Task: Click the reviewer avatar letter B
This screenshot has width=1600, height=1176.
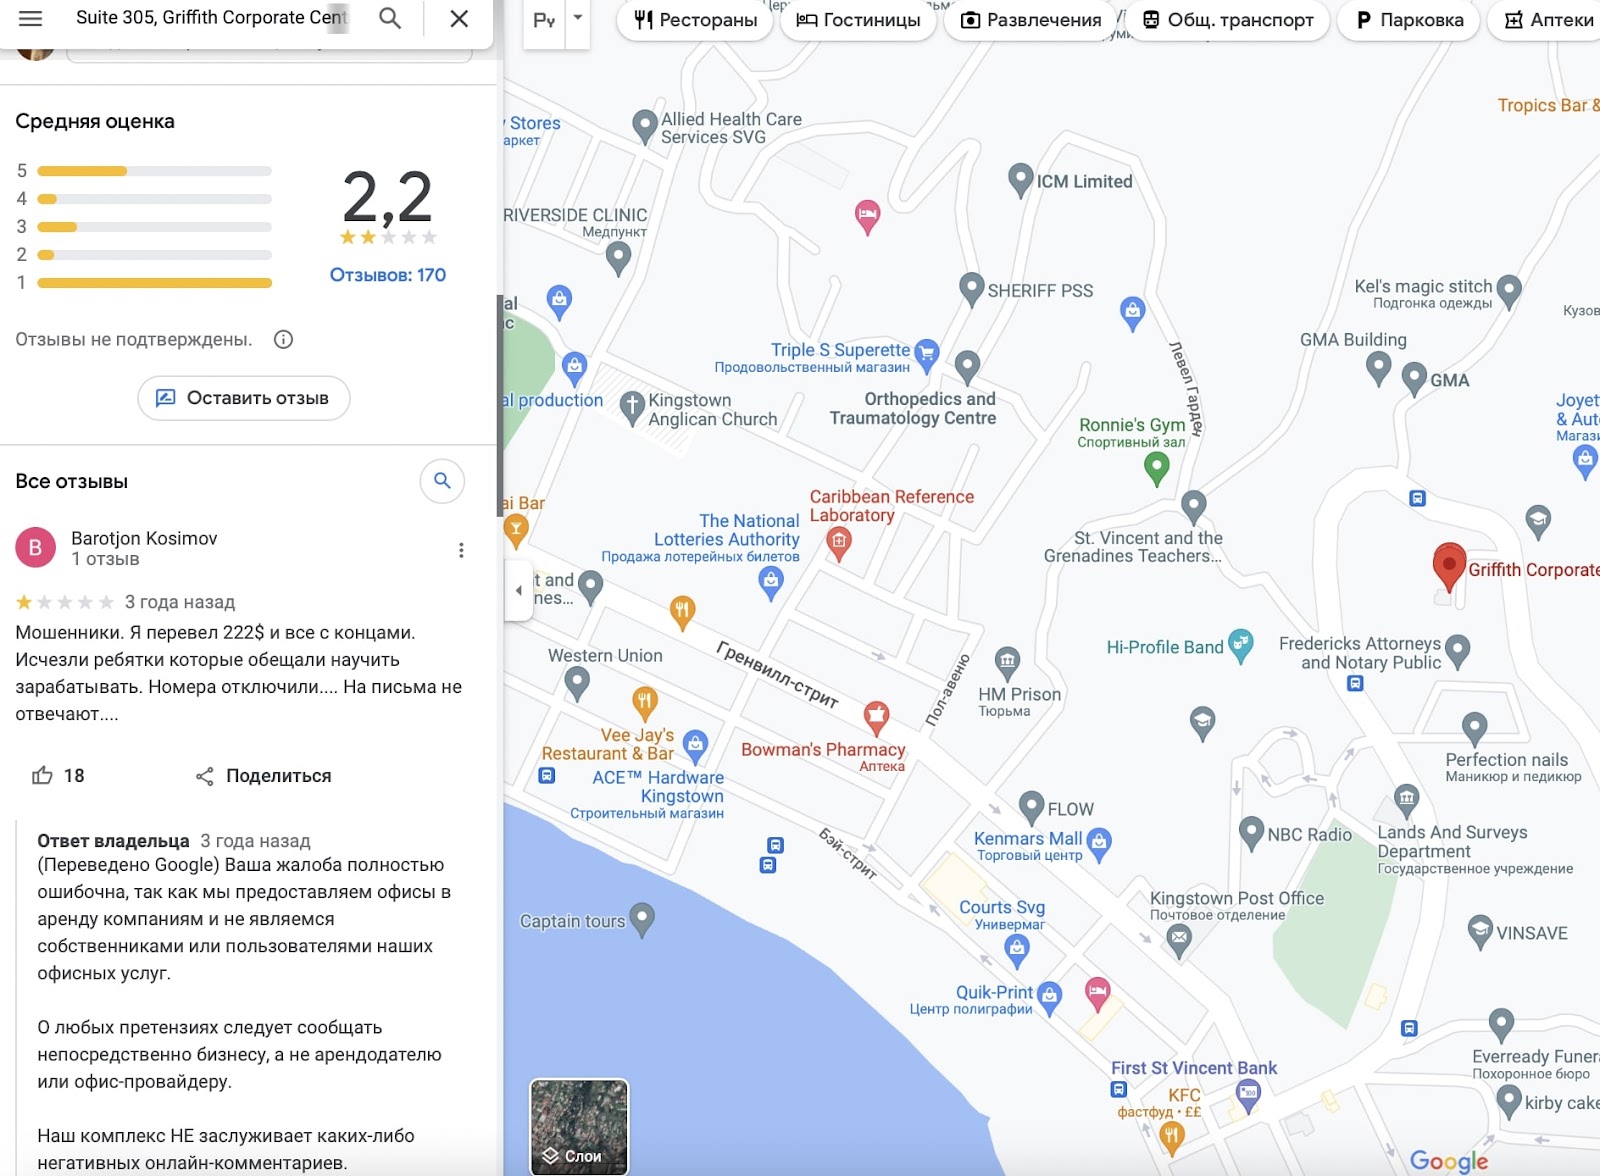Action: click(35, 547)
